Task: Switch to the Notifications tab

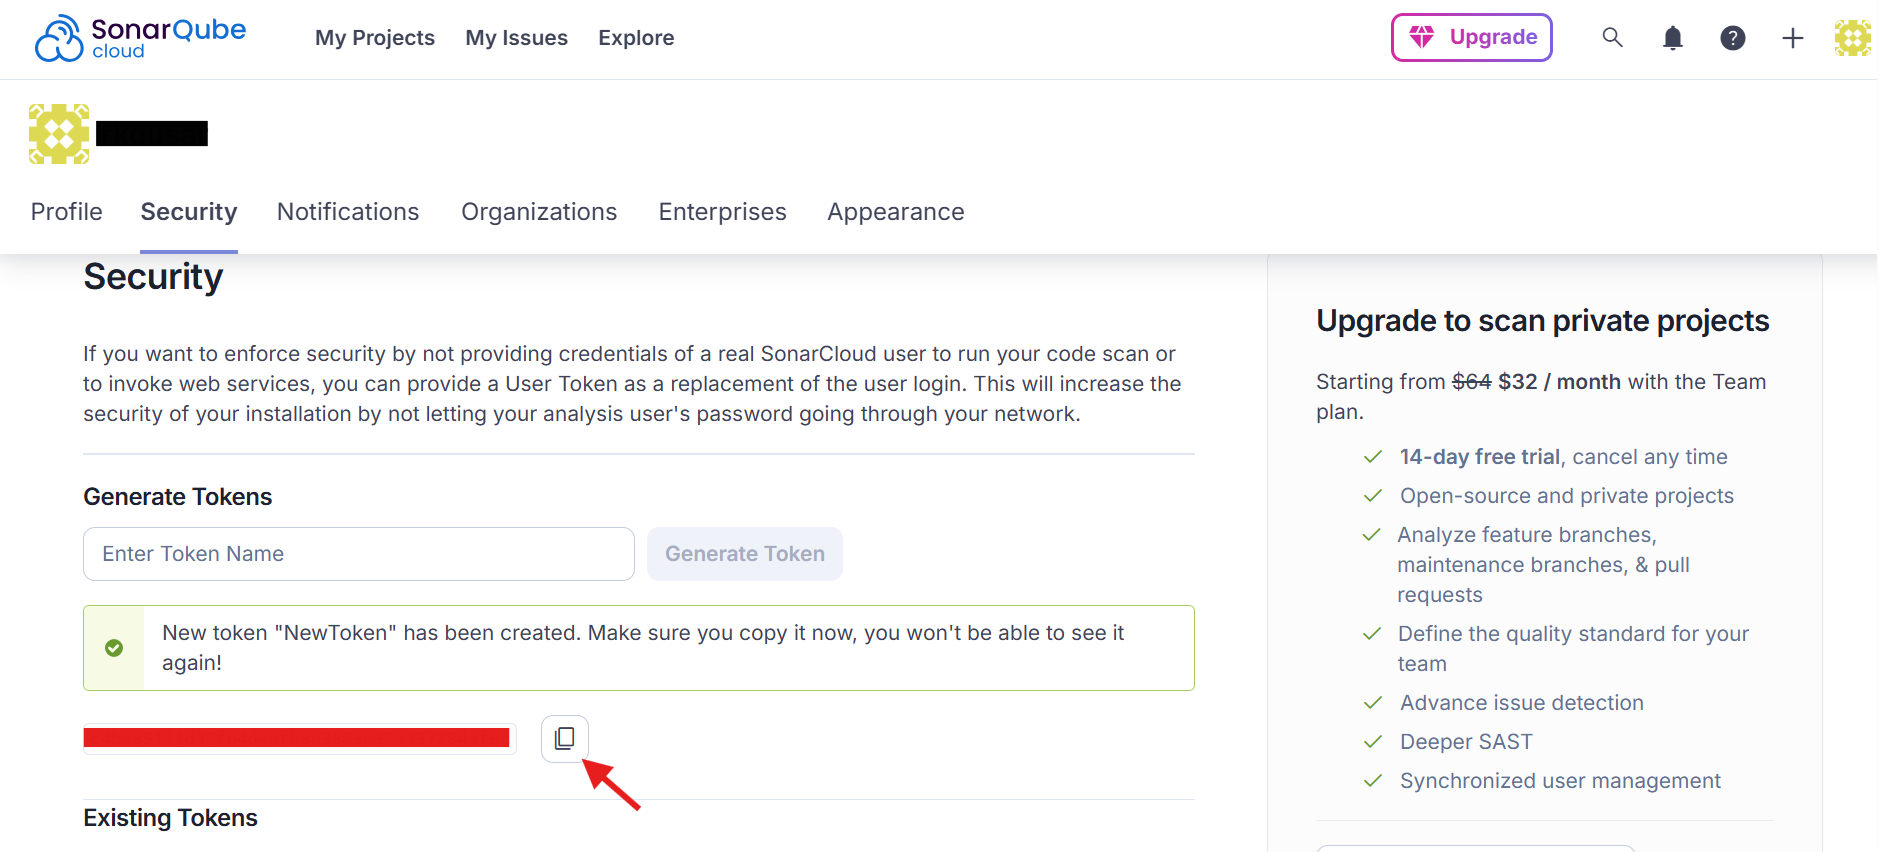Action: [x=348, y=212]
